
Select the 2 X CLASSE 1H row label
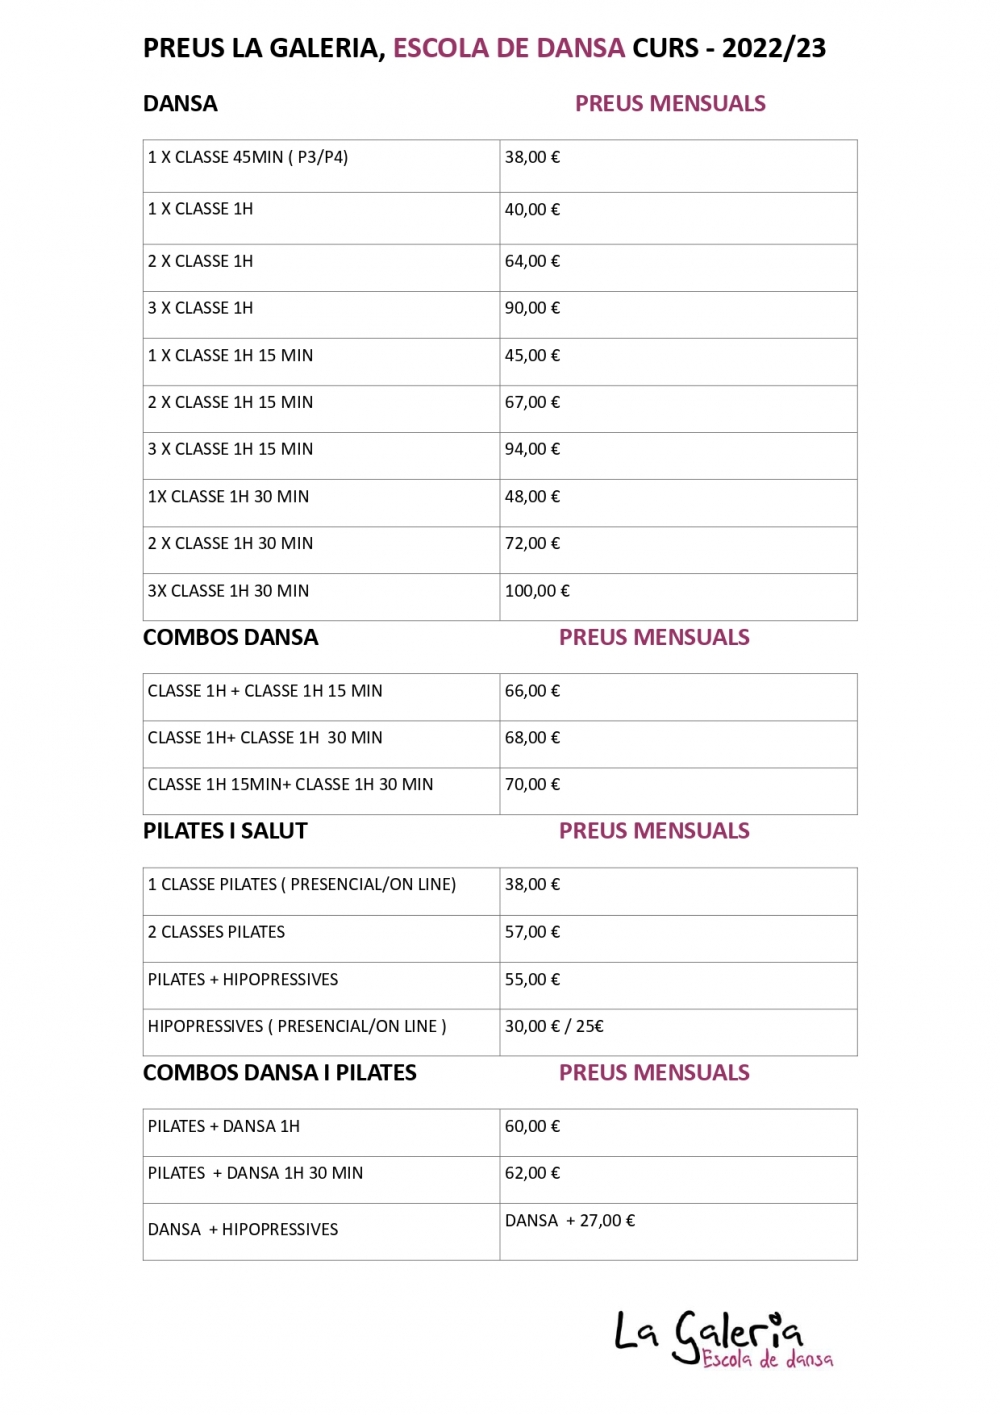click(x=200, y=261)
